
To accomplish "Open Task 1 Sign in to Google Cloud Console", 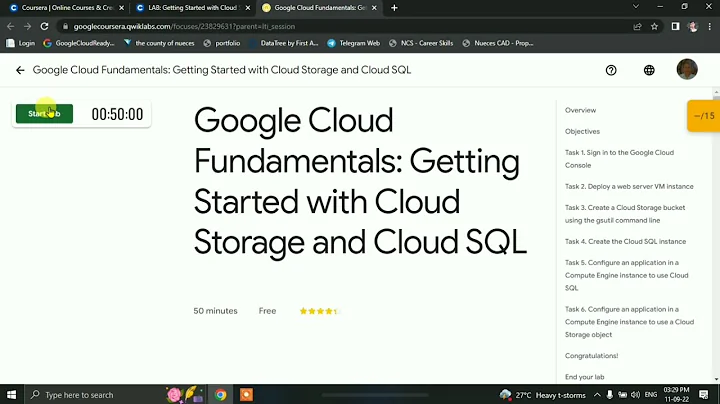I will coord(619,159).
